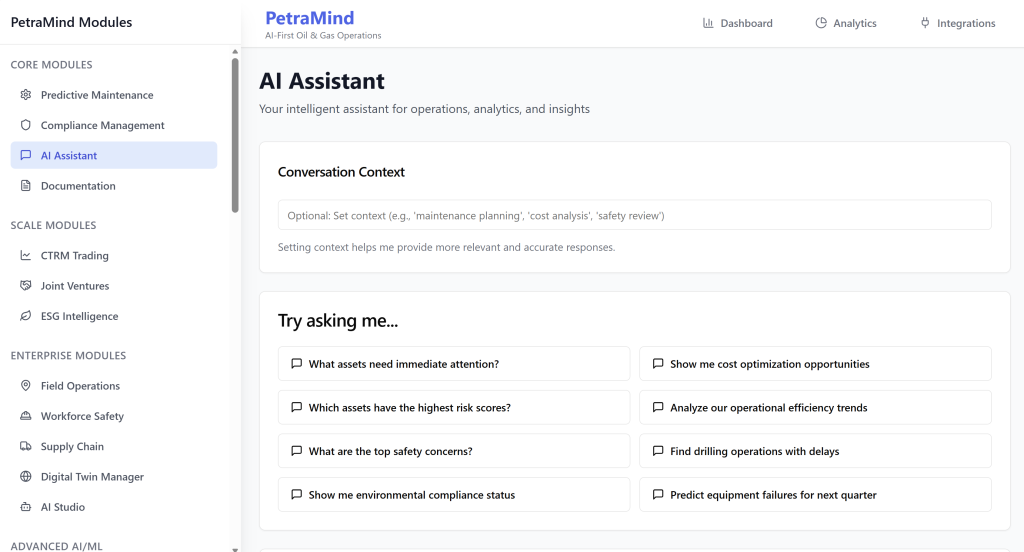Switch to the Analytics page
This screenshot has height=552, width=1024.
(845, 23)
